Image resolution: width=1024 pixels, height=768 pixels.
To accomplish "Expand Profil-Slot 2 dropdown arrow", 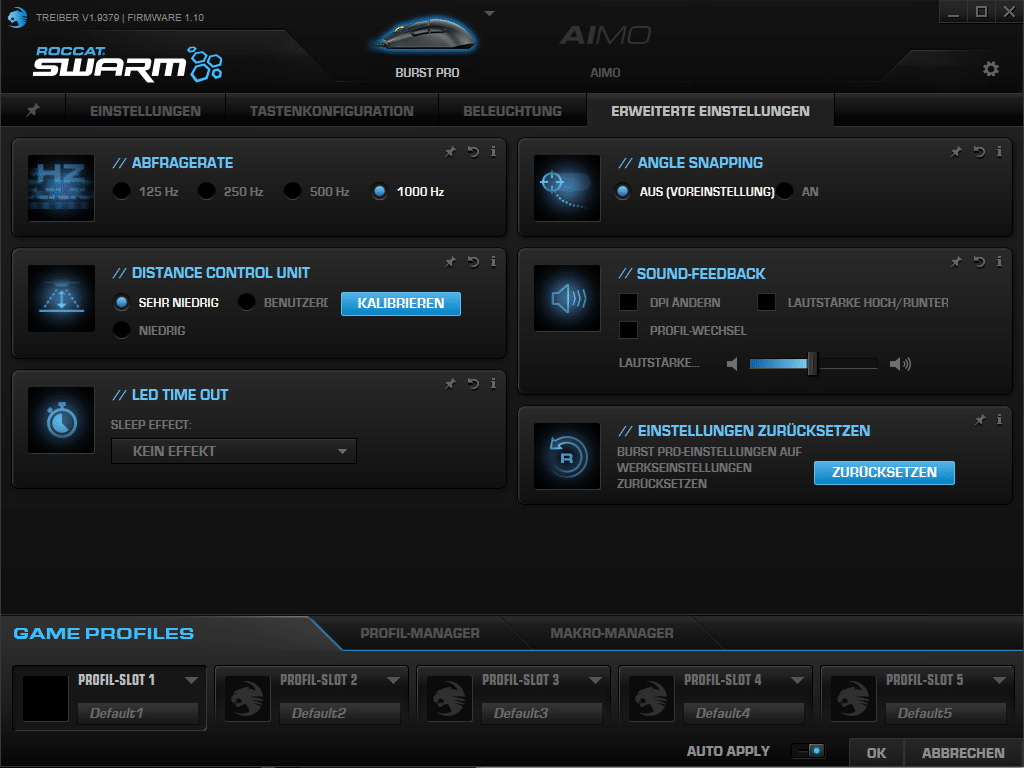I will (393, 680).
